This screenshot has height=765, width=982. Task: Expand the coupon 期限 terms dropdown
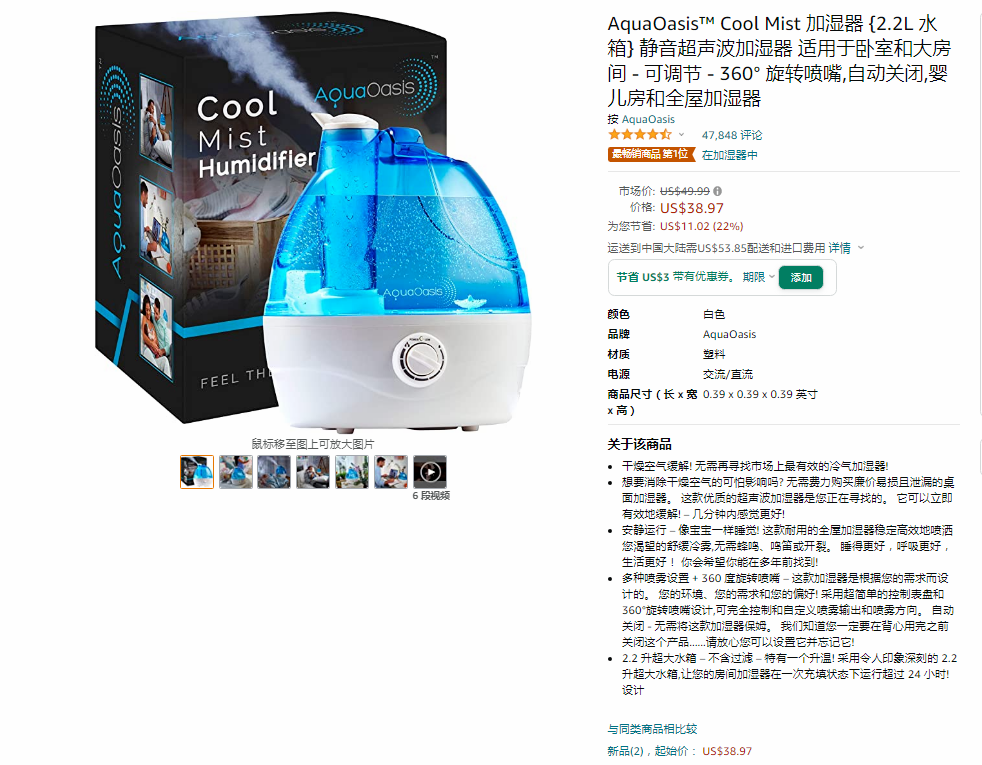tap(759, 277)
